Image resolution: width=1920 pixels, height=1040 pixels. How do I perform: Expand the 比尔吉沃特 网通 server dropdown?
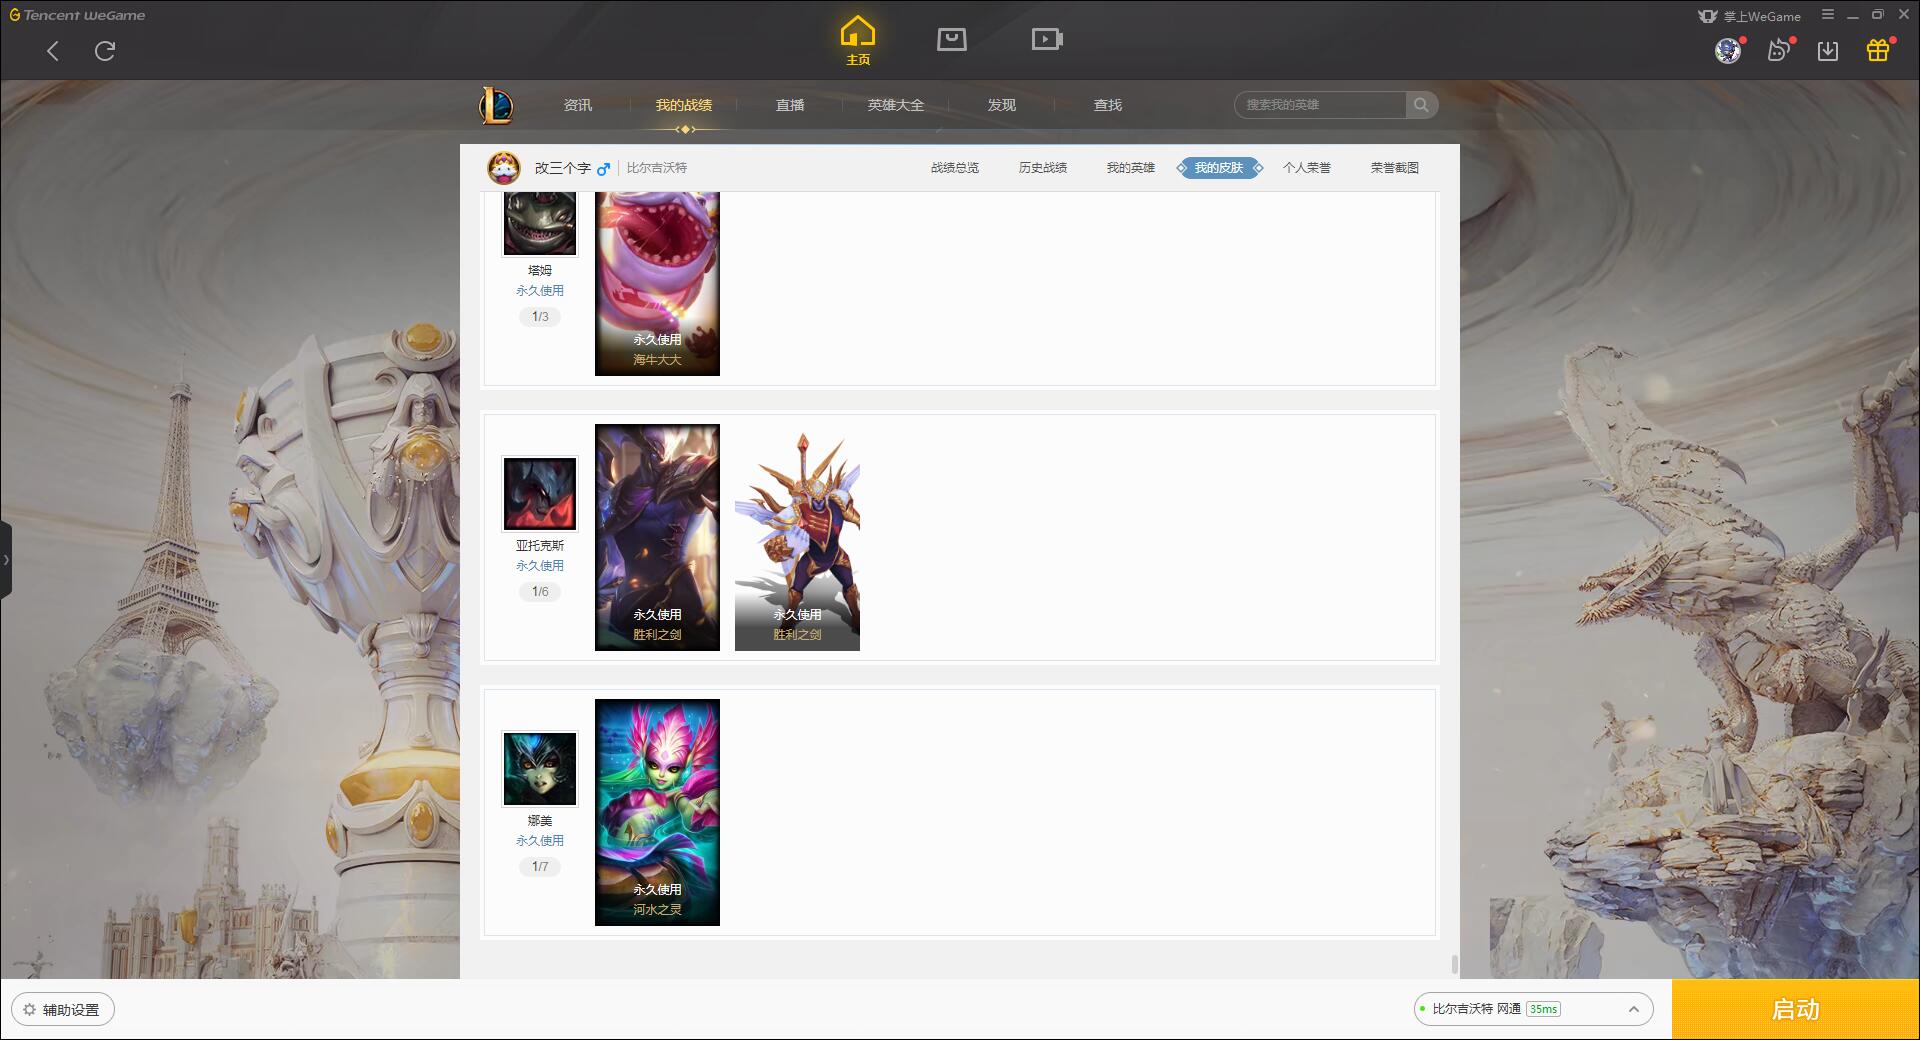click(x=1533, y=1009)
